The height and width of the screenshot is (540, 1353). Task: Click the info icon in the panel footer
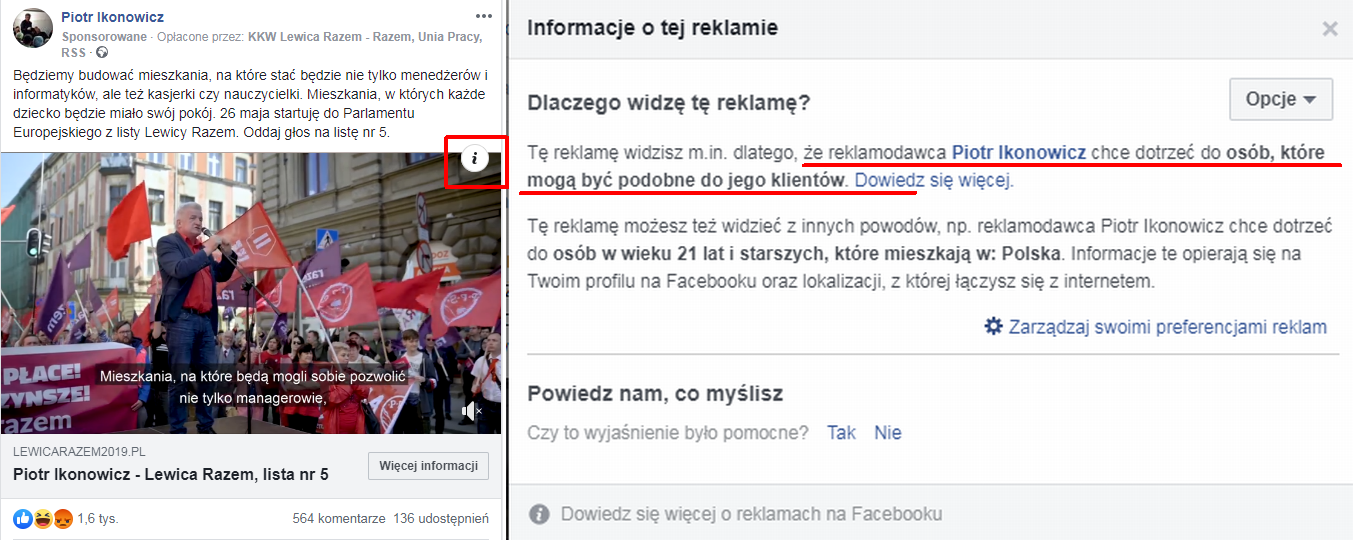(539, 514)
